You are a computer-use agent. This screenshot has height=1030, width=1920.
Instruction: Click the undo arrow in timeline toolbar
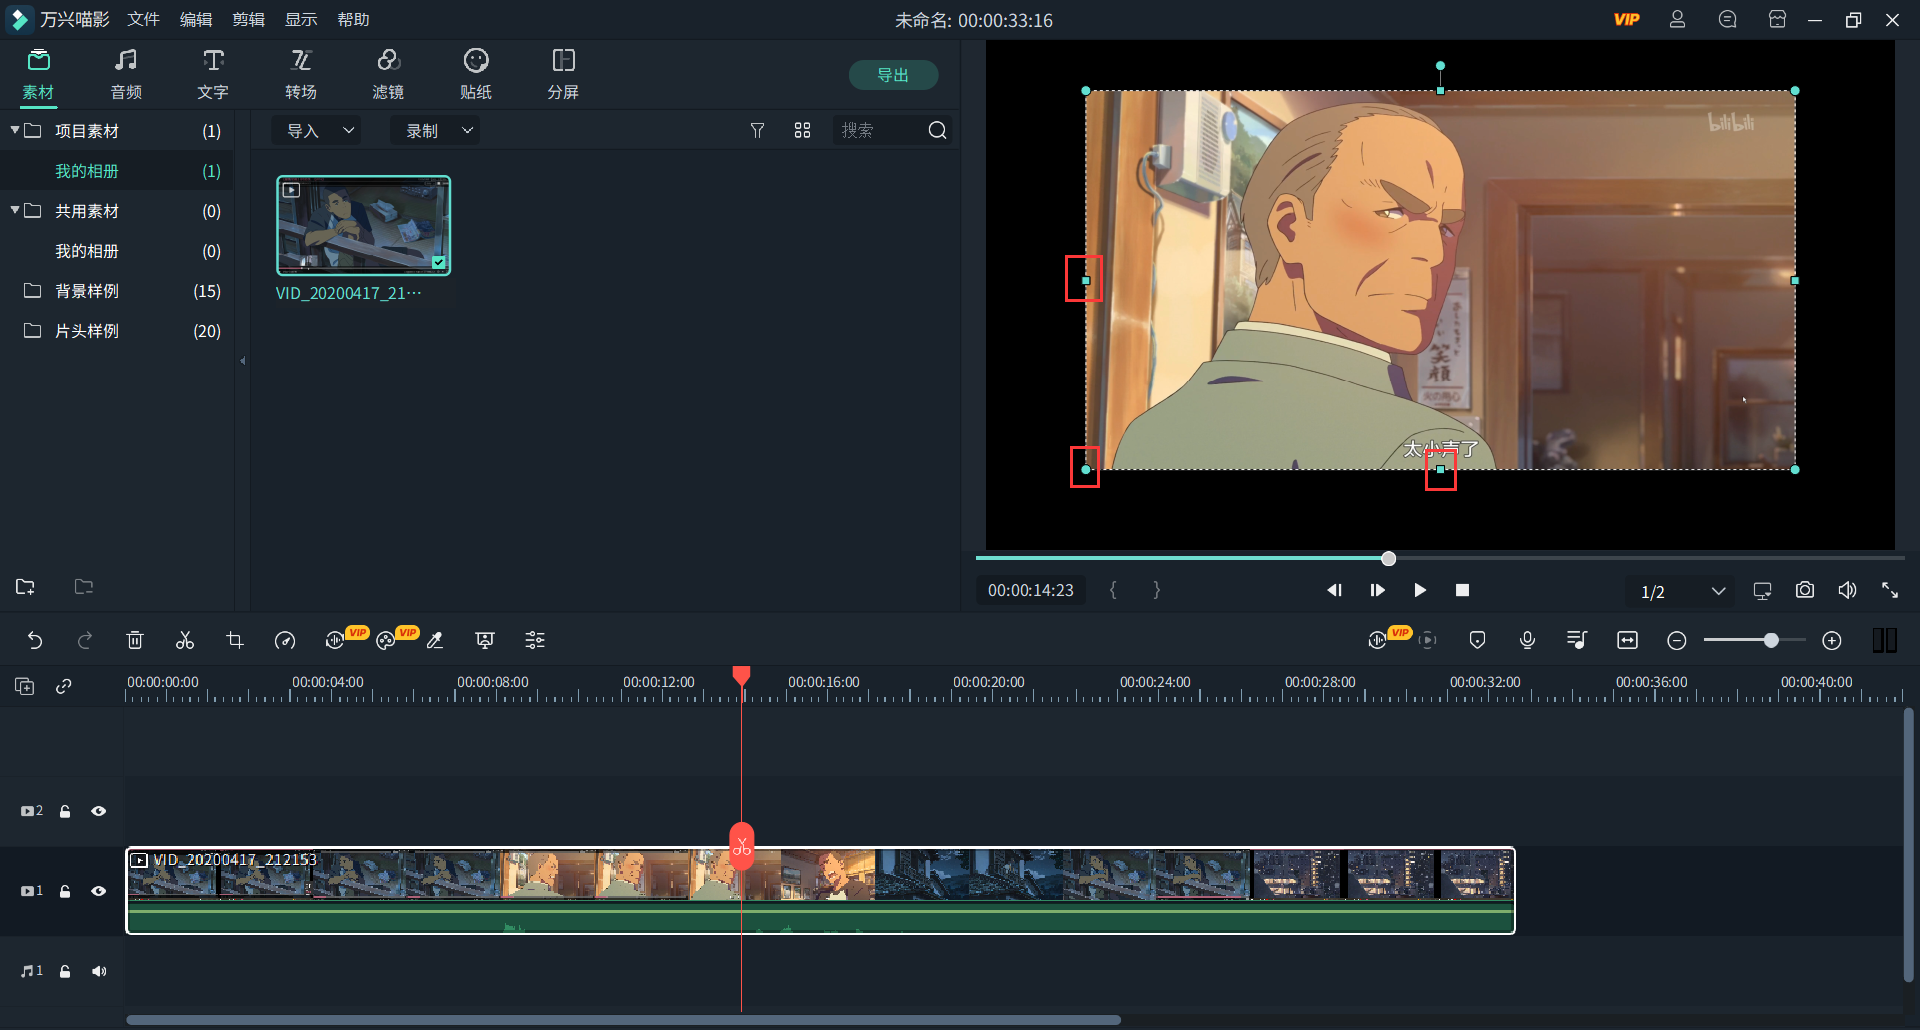pos(35,640)
